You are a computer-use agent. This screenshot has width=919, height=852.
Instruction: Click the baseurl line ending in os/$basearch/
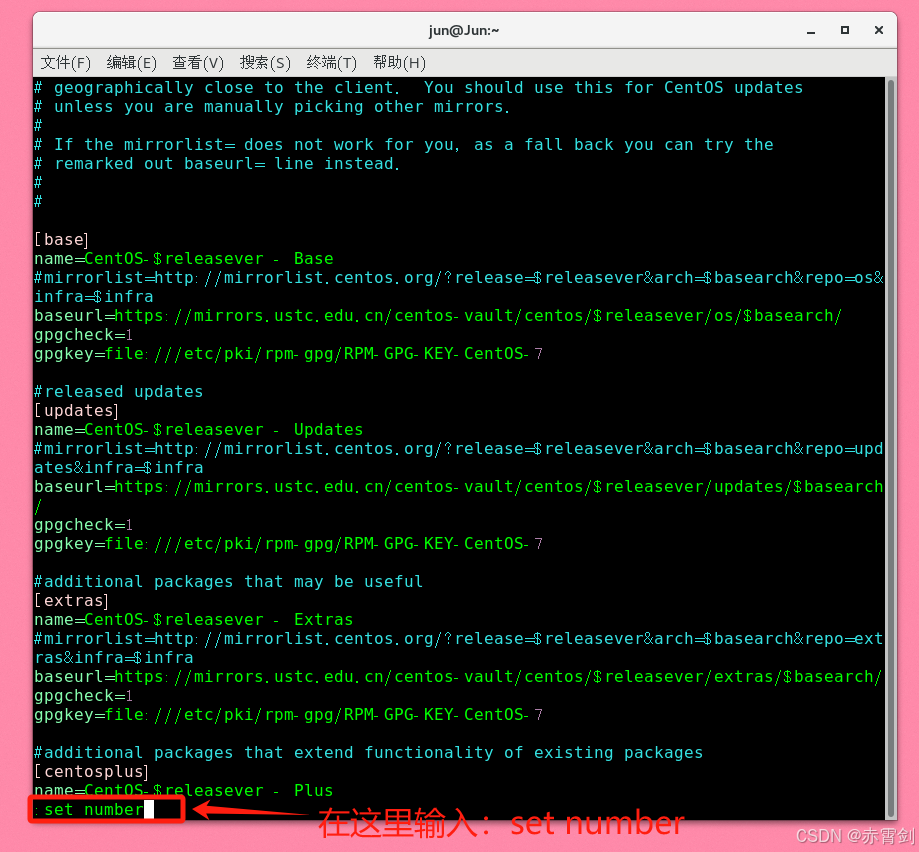[438, 316]
